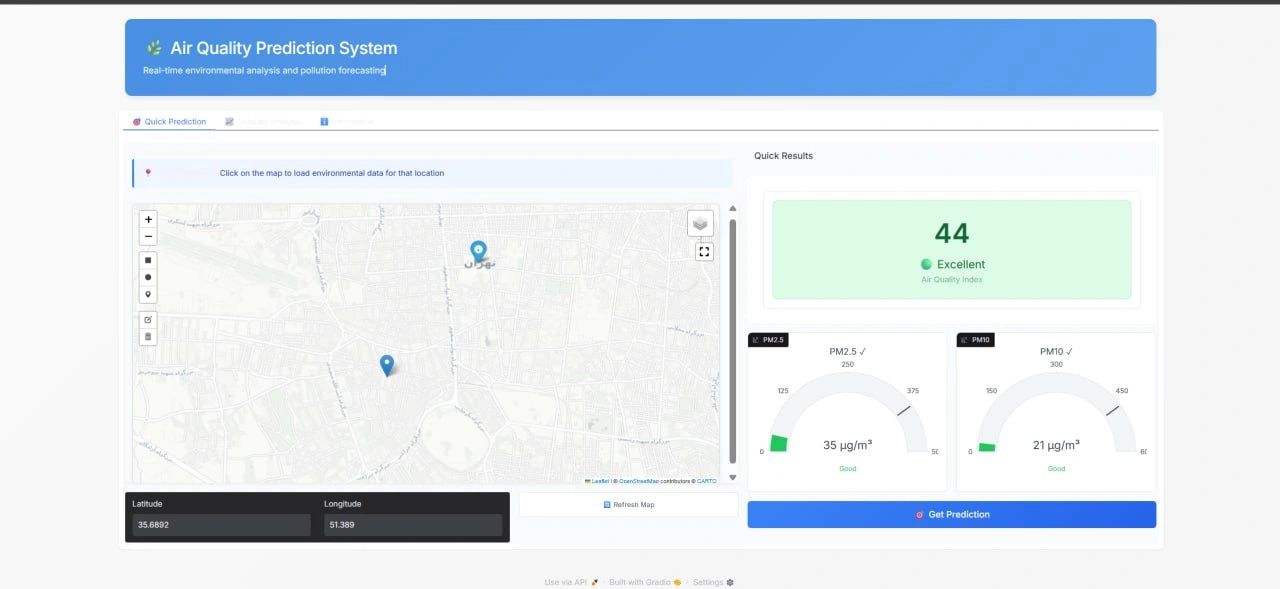Zoom out on the map
Image resolution: width=1280 pixels, height=589 pixels.
click(148, 237)
